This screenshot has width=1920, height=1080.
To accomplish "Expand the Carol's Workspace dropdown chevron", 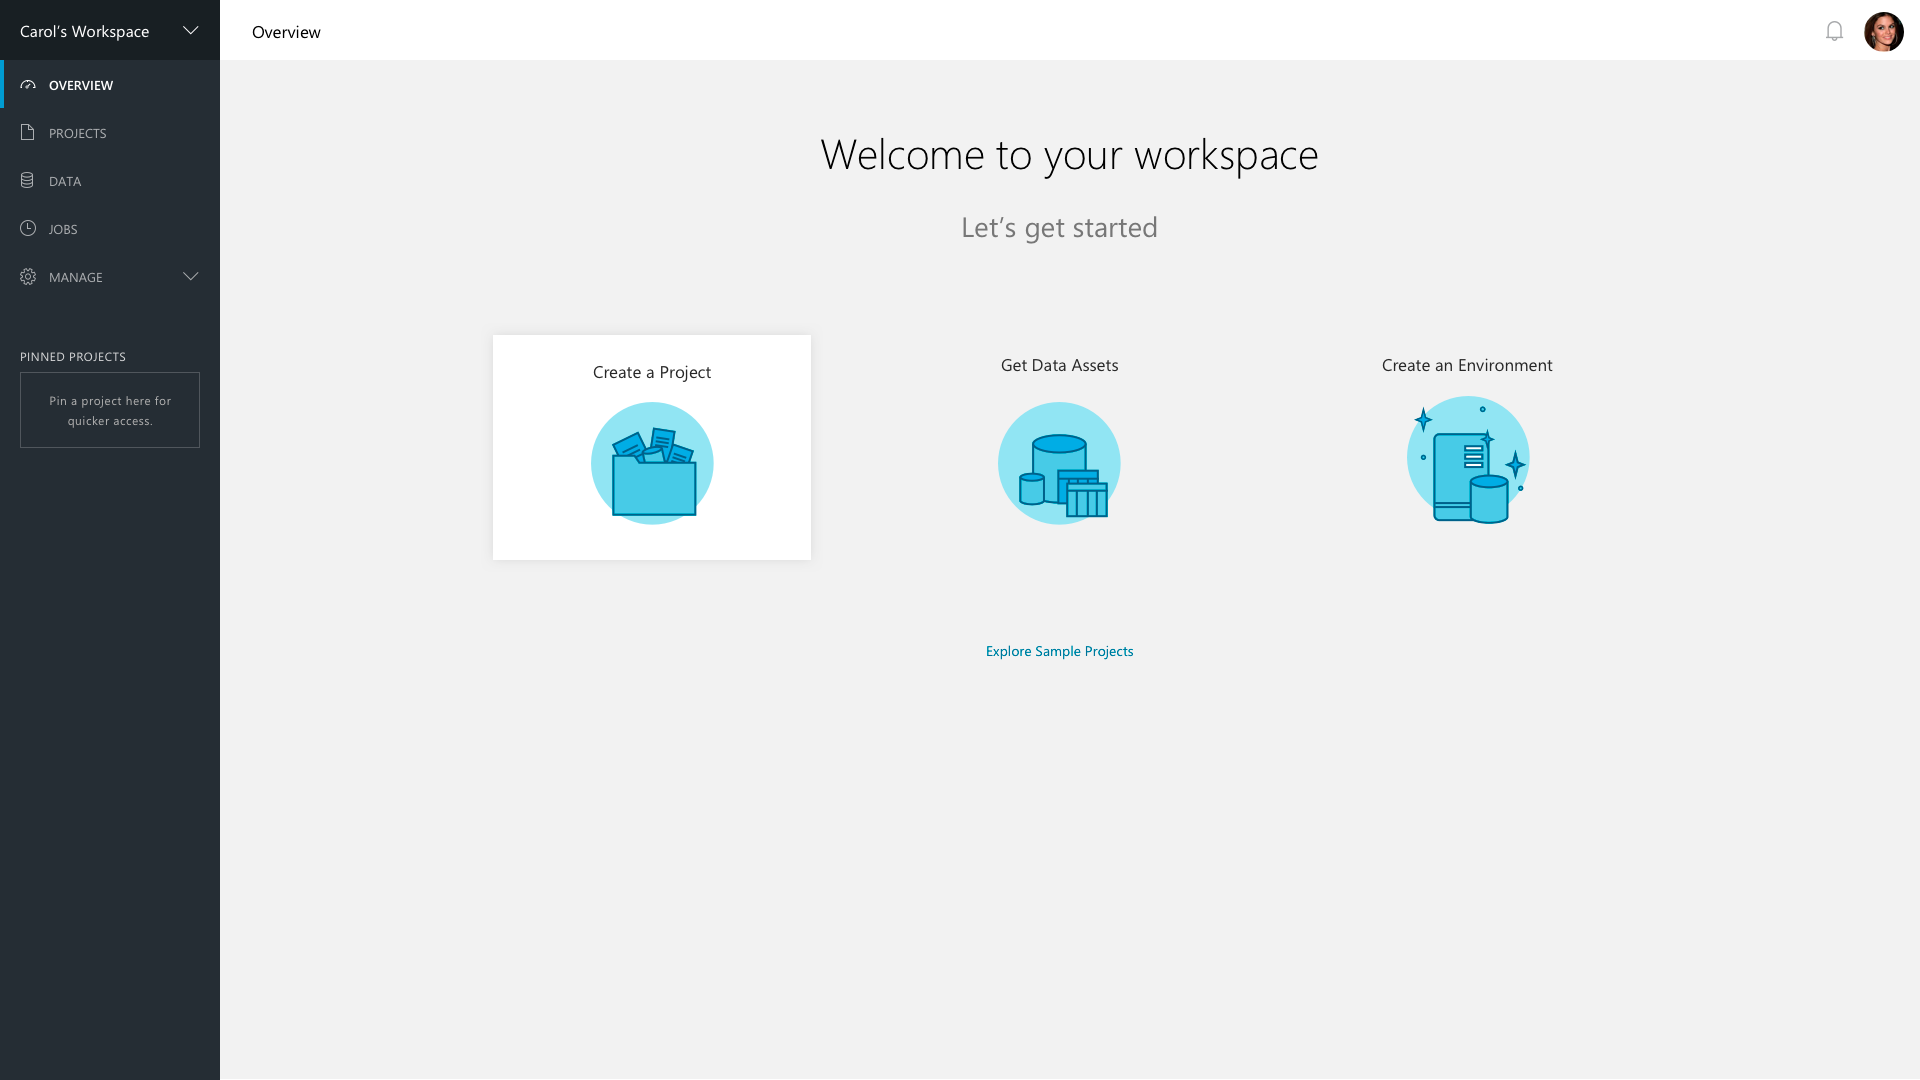I will pyautogui.click(x=191, y=31).
